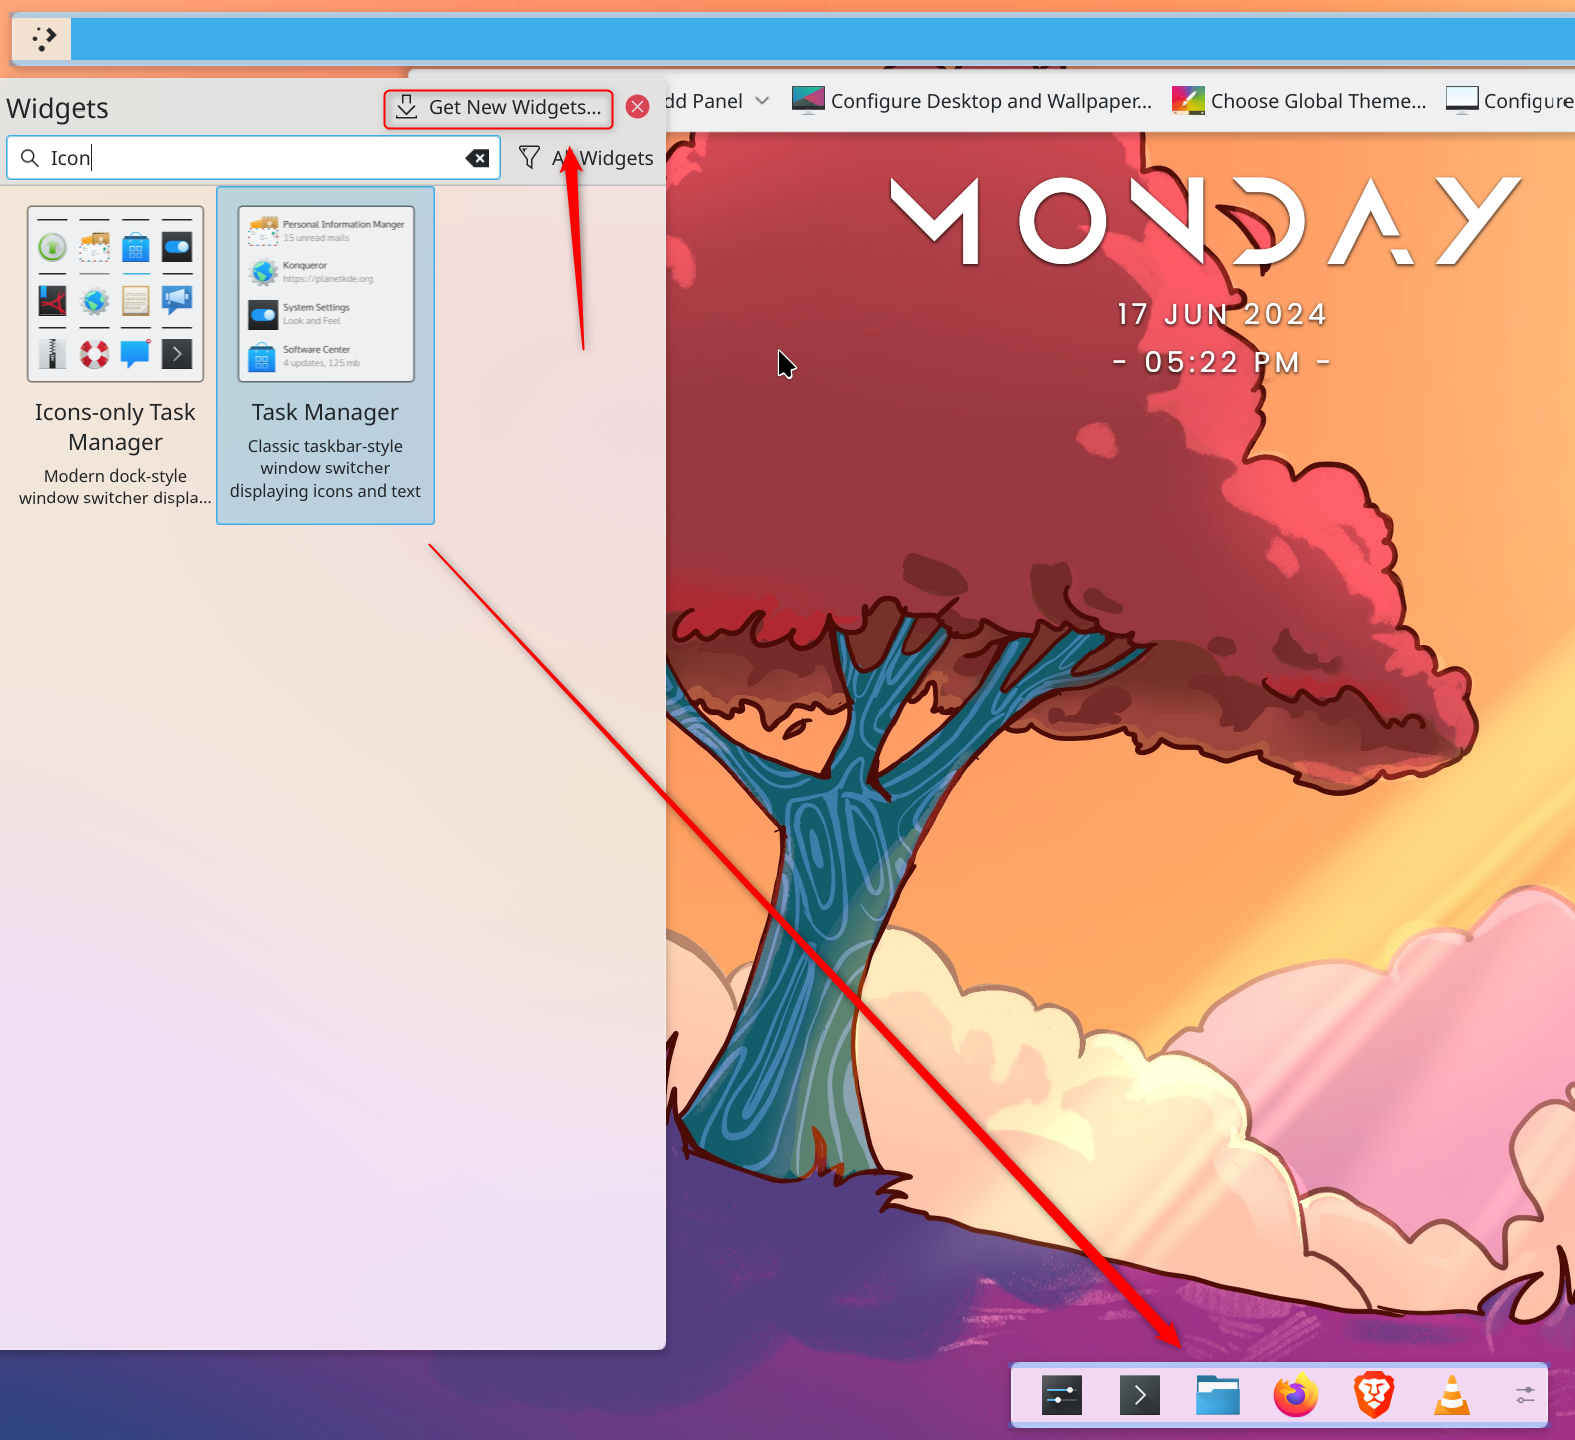
Task: Launch Firefox from the dock
Action: click(x=1296, y=1395)
